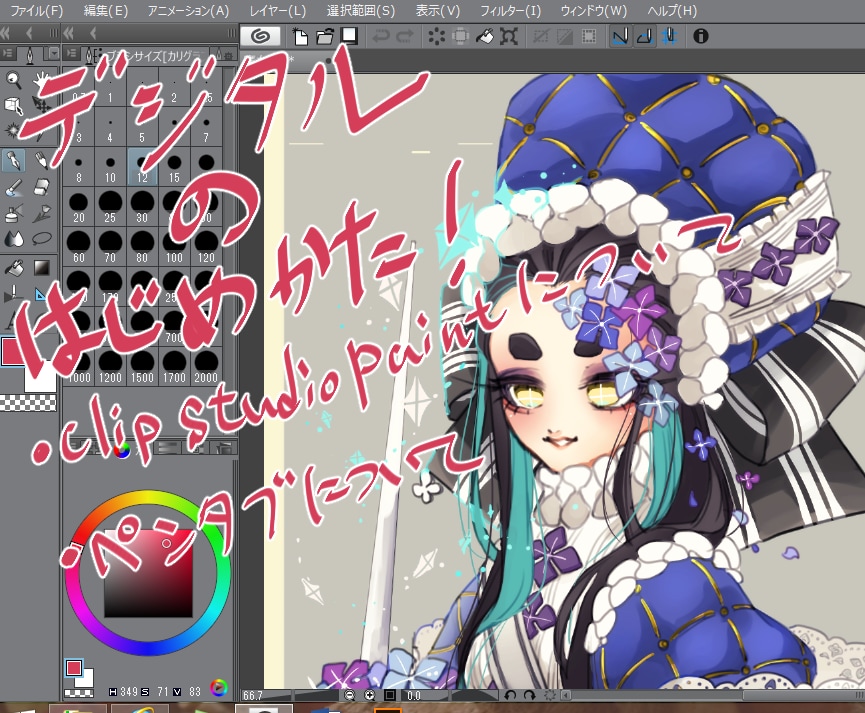The height and width of the screenshot is (713, 865).
Task: Select the Eraser tool
Action: [x=42, y=188]
